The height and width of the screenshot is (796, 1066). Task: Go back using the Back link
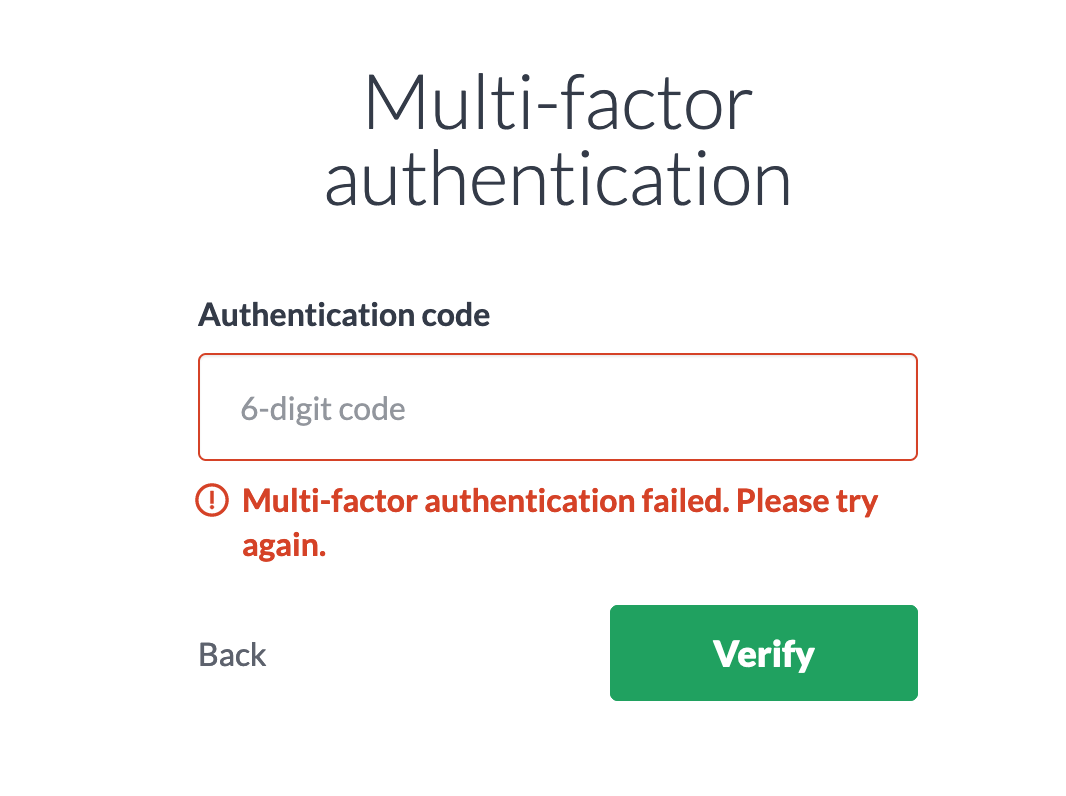tap(232, 655)
